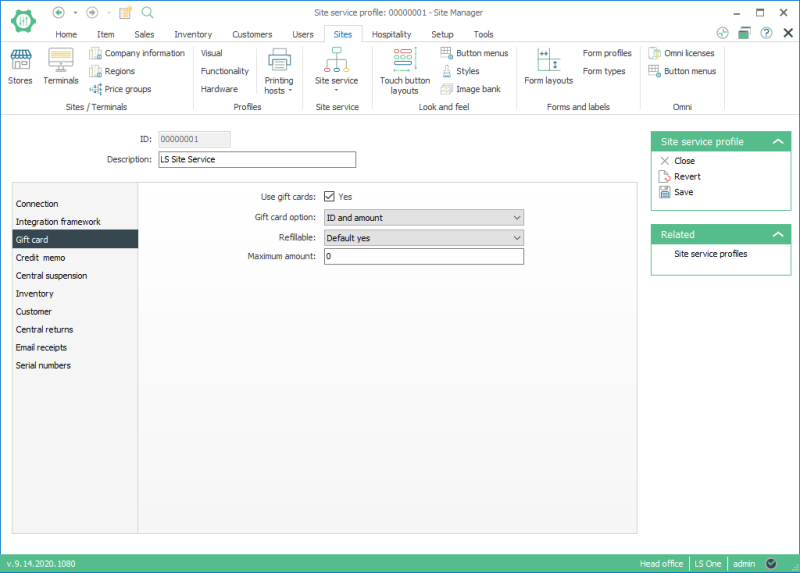
Task: Select Connection in the side list
Action: click(75, 204)
